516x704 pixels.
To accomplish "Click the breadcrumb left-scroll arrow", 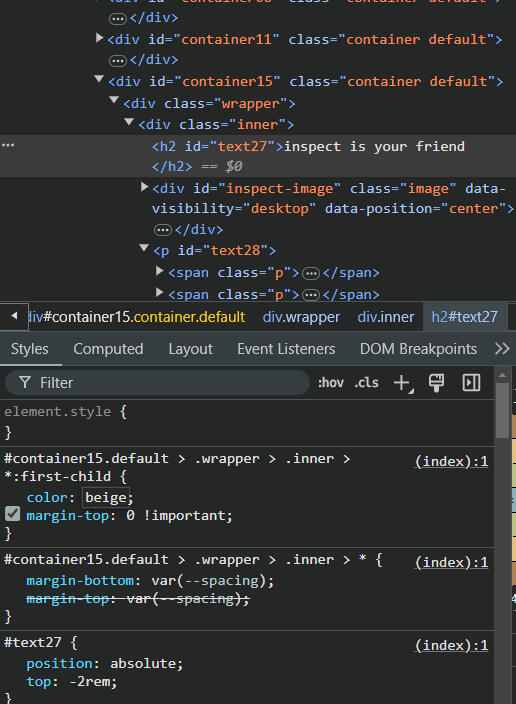I will tap(14, 317).
